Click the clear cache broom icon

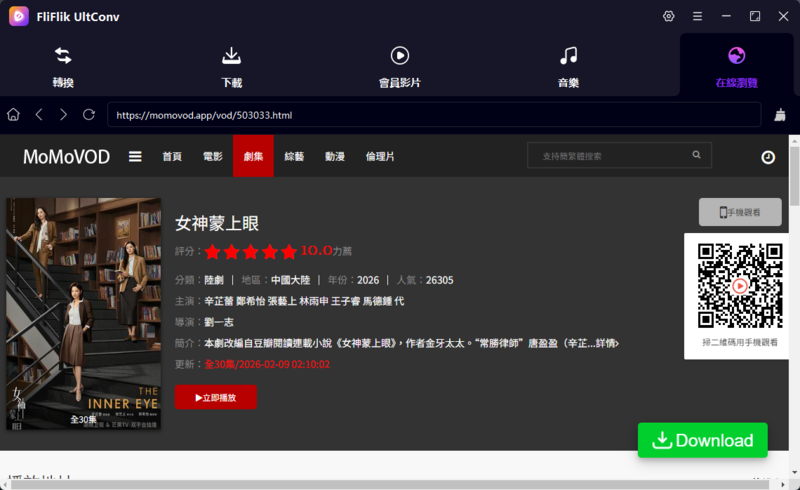tap(779, 115)
